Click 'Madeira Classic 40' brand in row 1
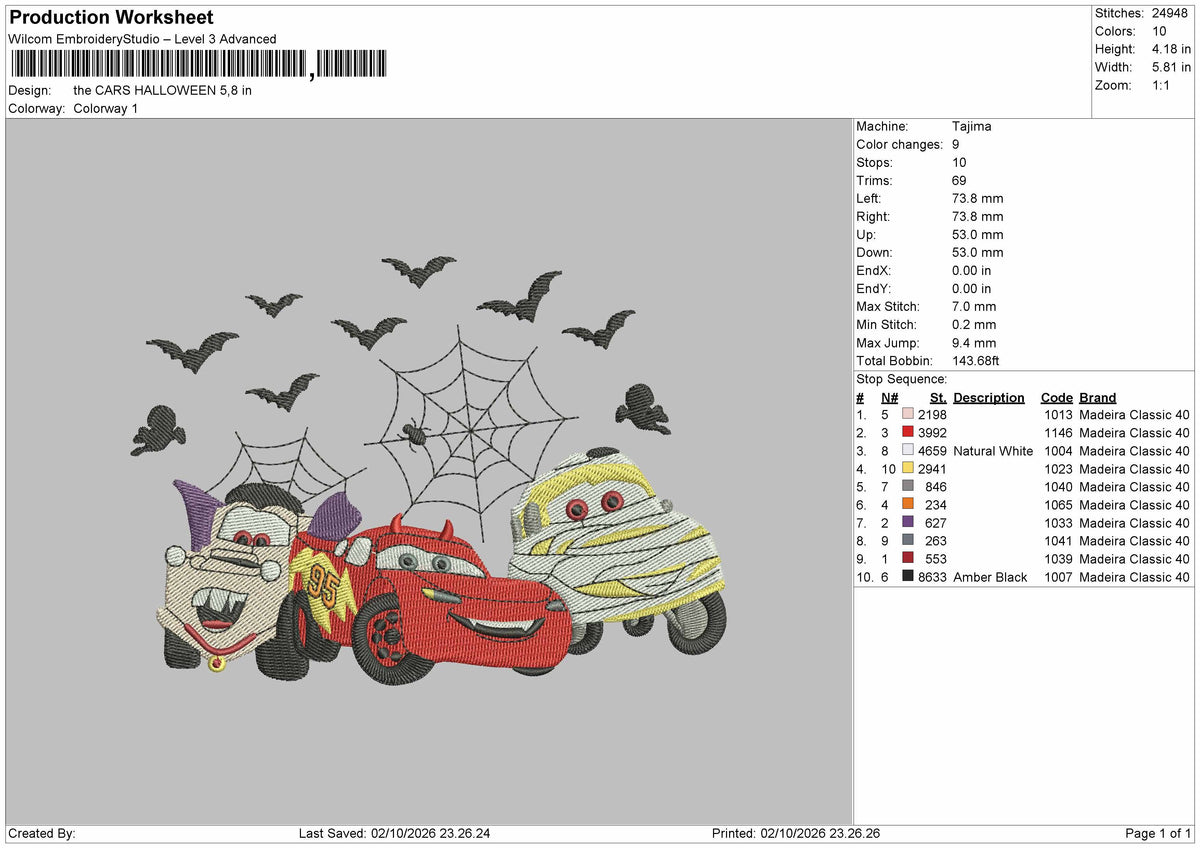 [x=1135, y=415]
